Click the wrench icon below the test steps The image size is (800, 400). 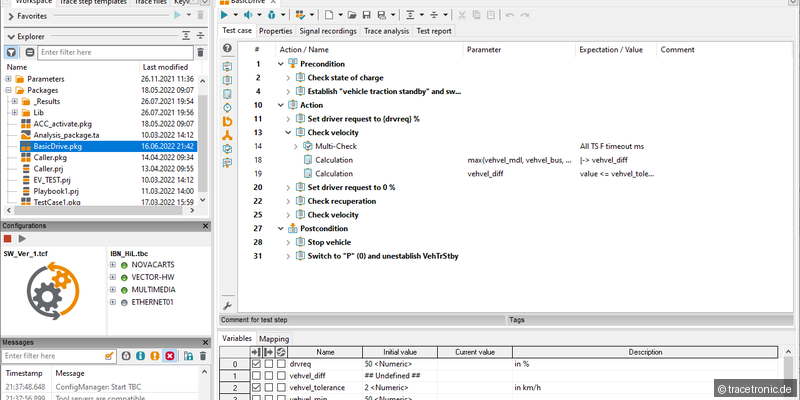(x=227, y=305)
